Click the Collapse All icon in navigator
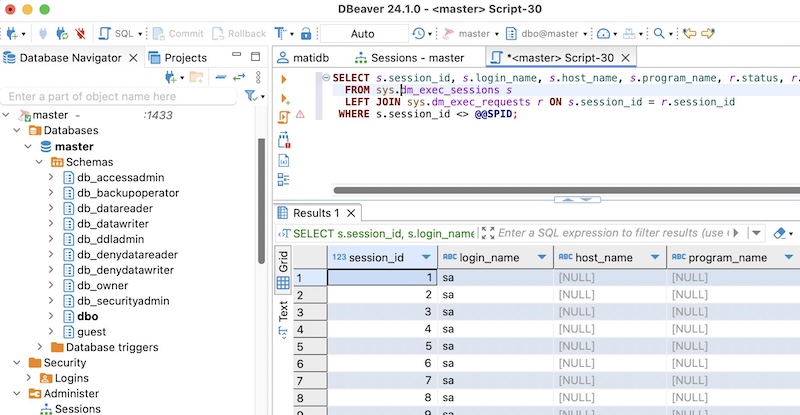Viewport: 800px width, 415px height. click(221, 78)
